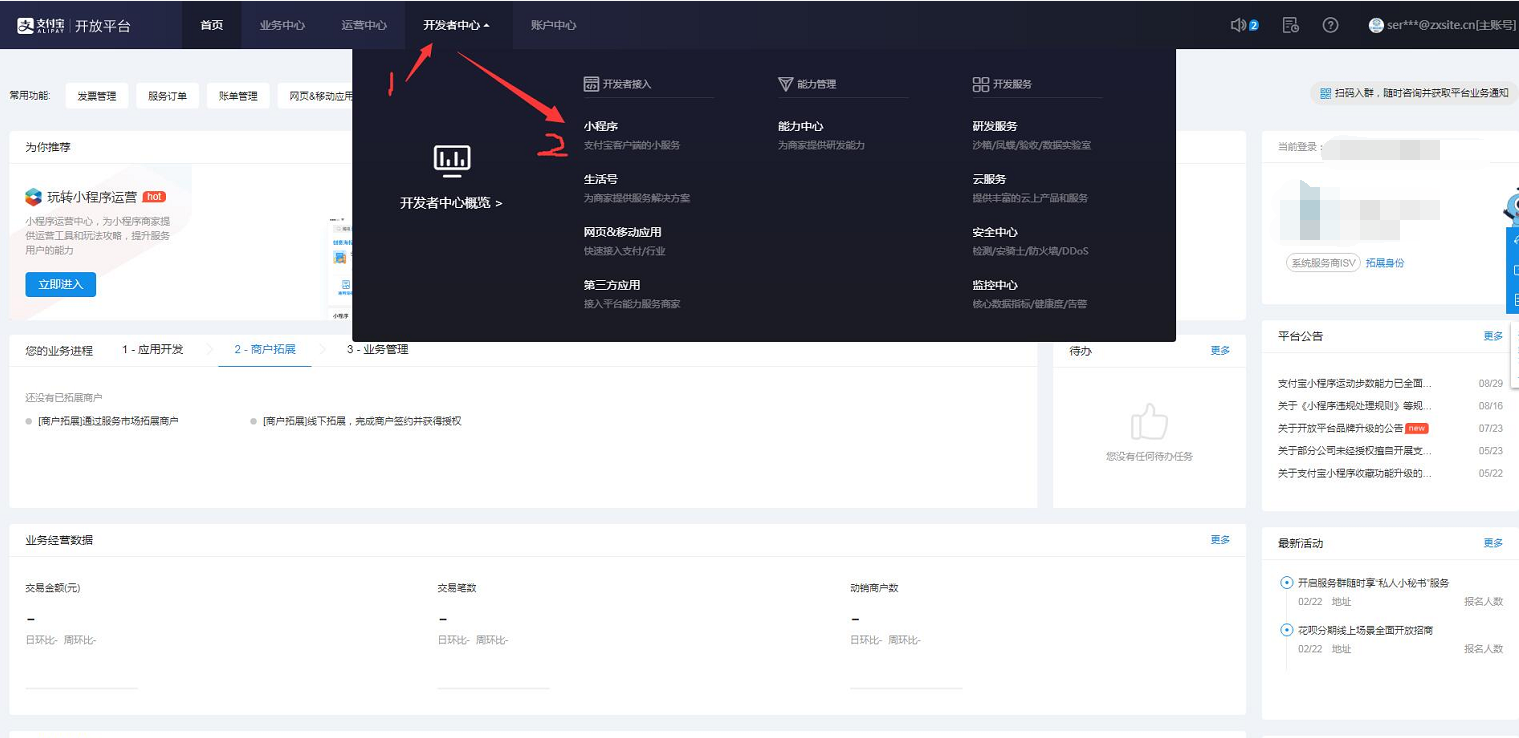Click the 交易笔数 metric label
Screen dimensions: 1519x738
pyautogui.click(x=457, y=588)
